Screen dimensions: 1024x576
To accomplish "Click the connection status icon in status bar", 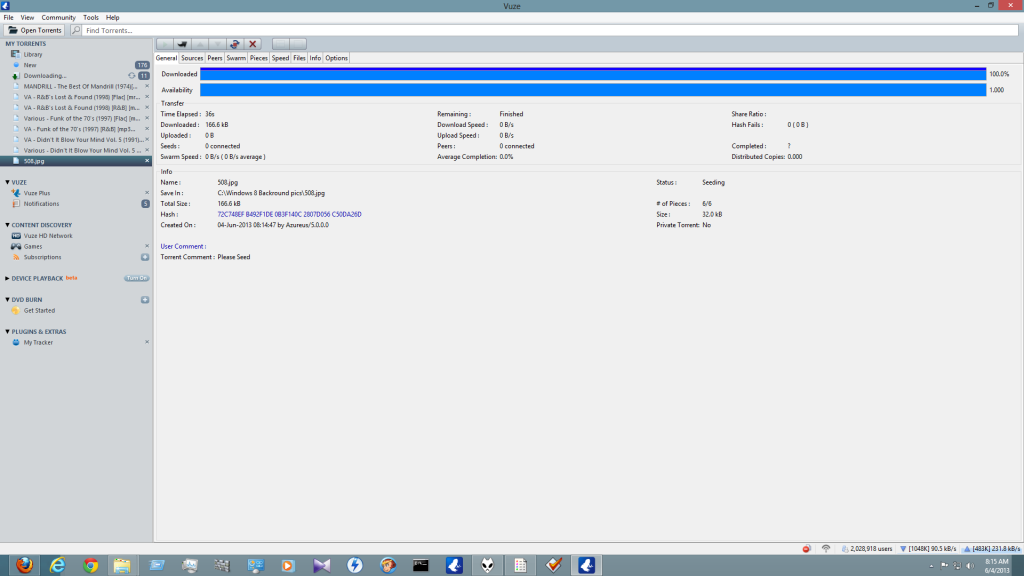I will tap(826, 549).
